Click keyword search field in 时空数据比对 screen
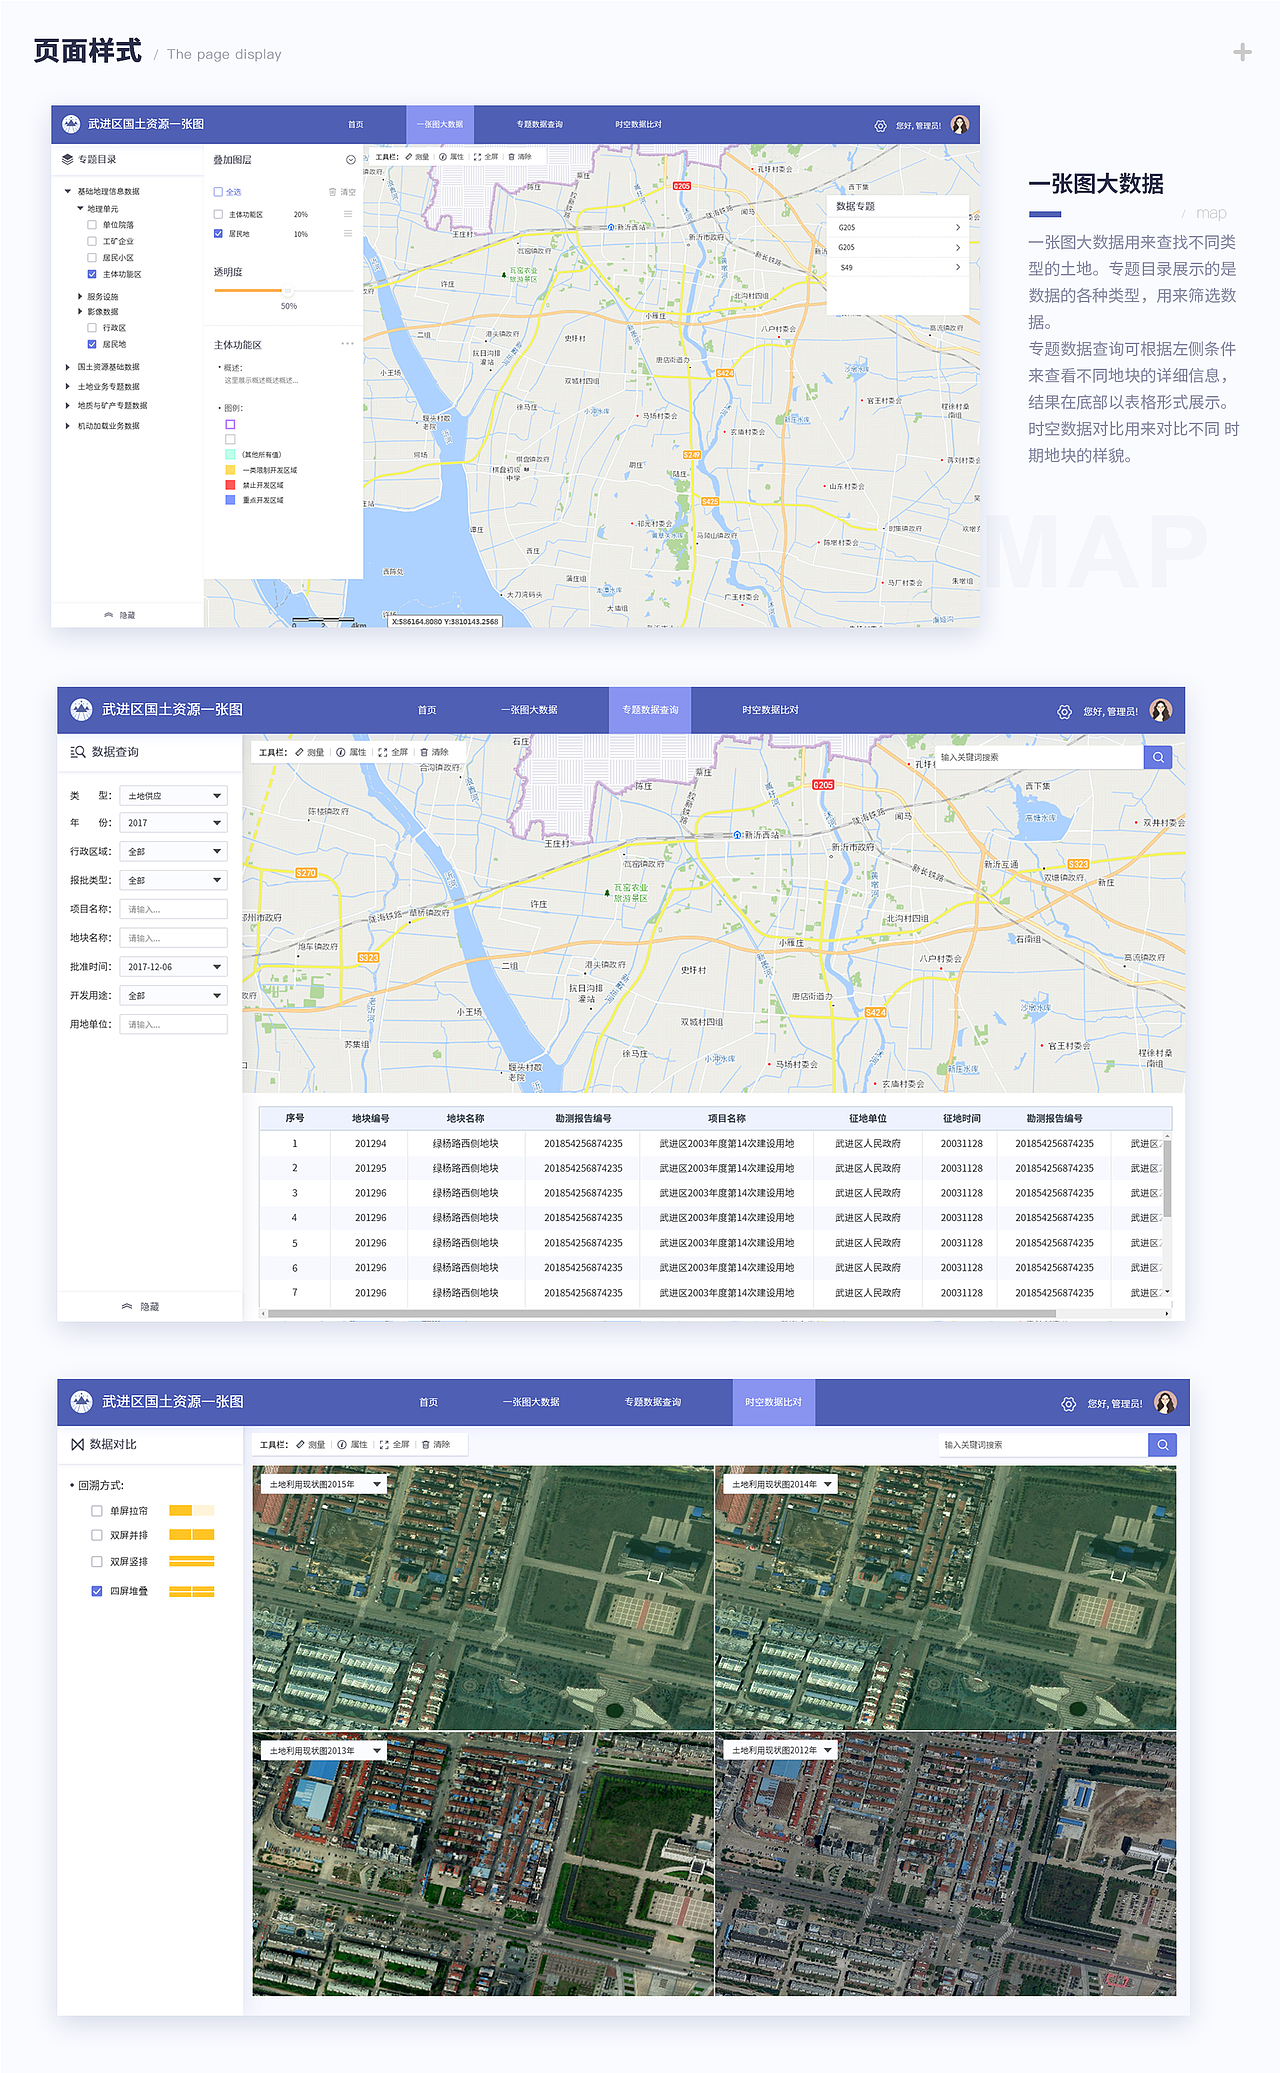 tap(1042, 1445)
